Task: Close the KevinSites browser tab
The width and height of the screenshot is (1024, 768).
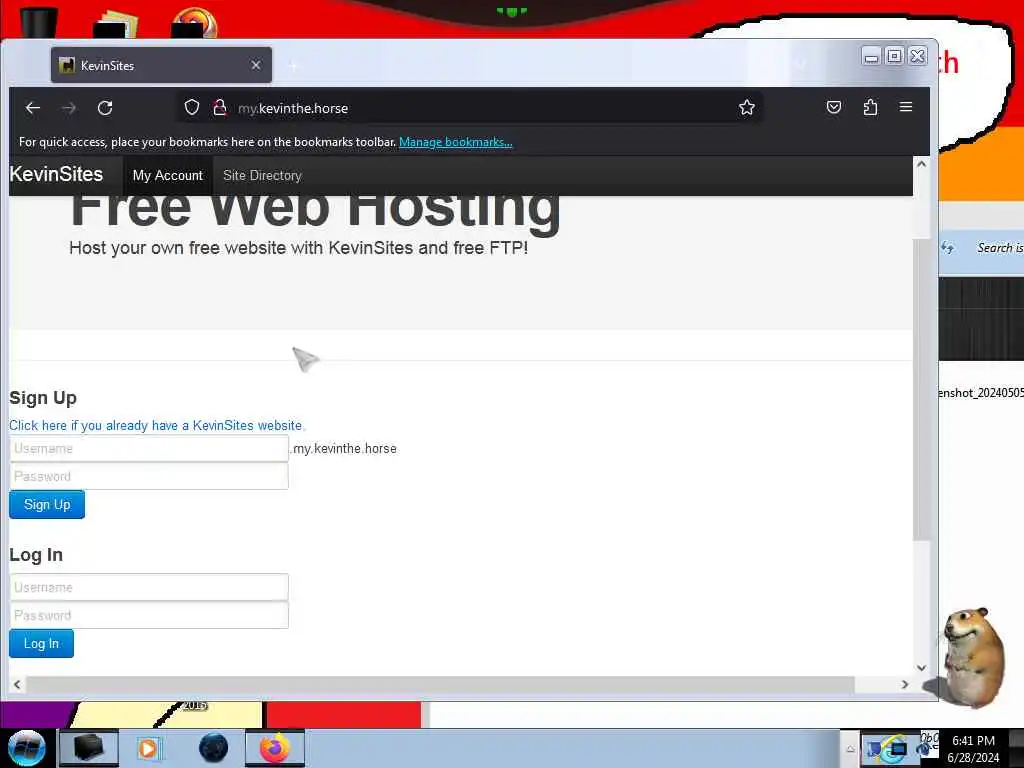Action: click(256, 65)
